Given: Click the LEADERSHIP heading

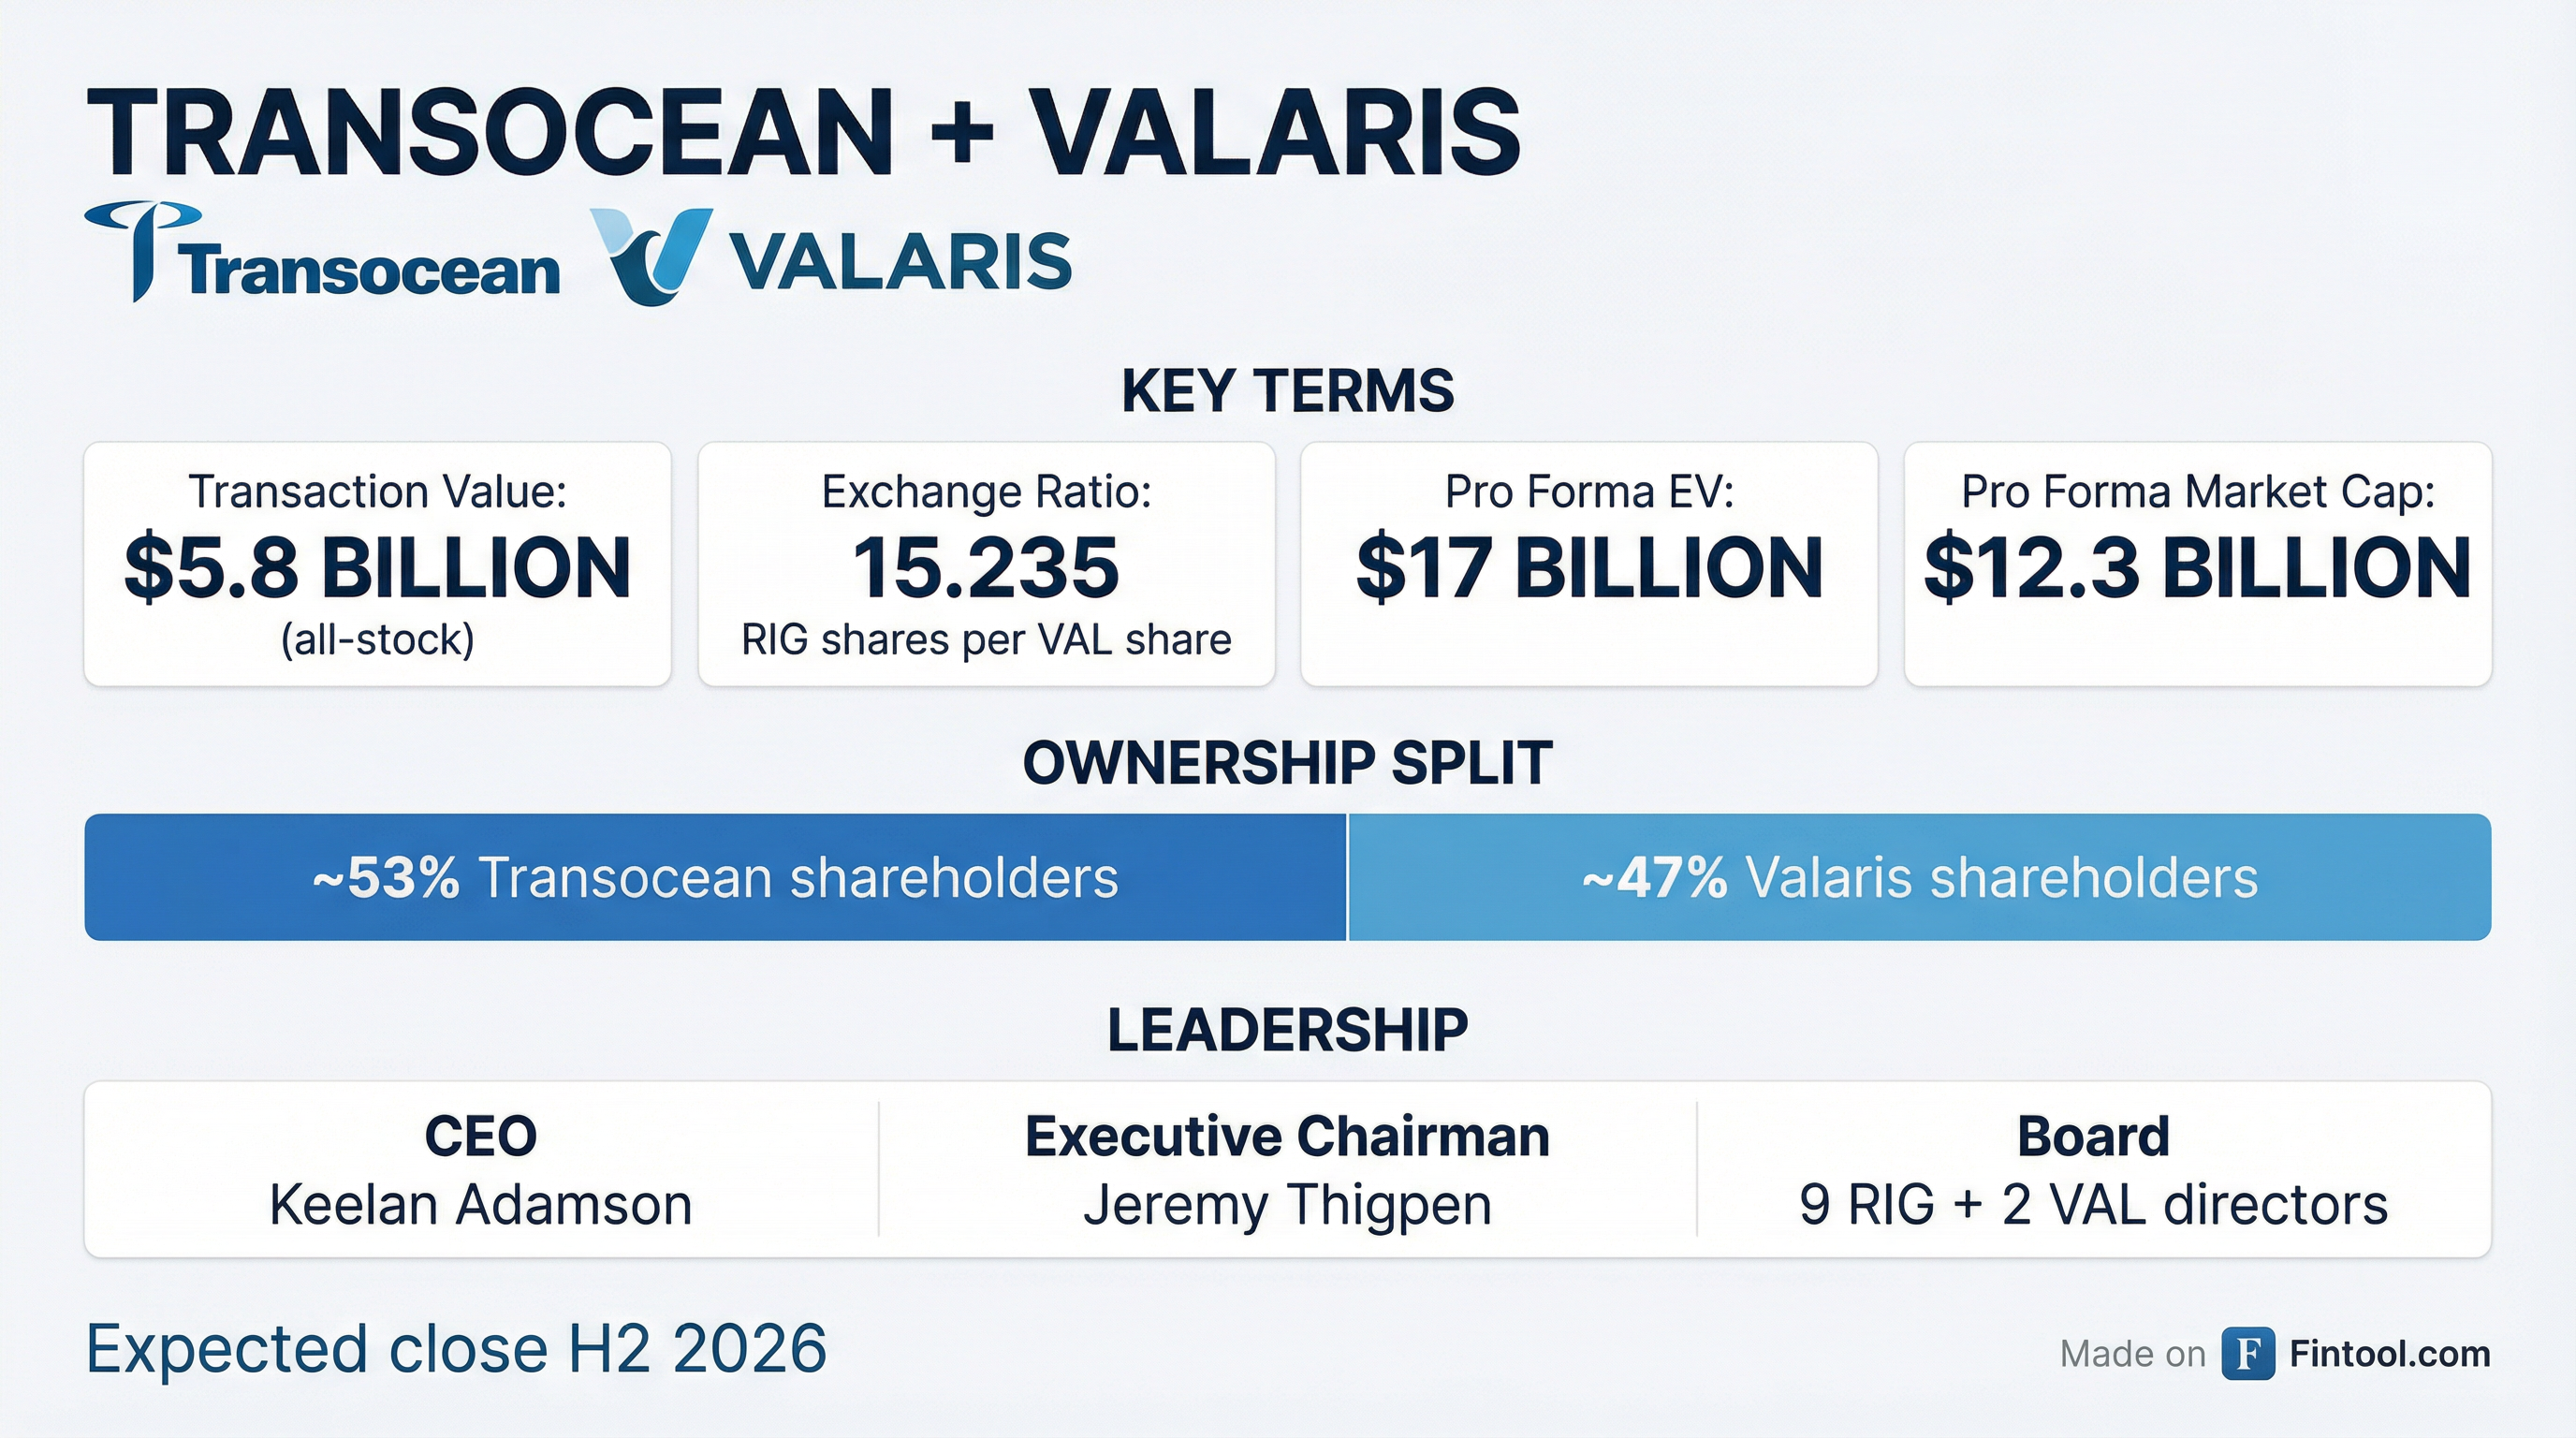Looking at the screenshot, I should pos(1287,1030).
